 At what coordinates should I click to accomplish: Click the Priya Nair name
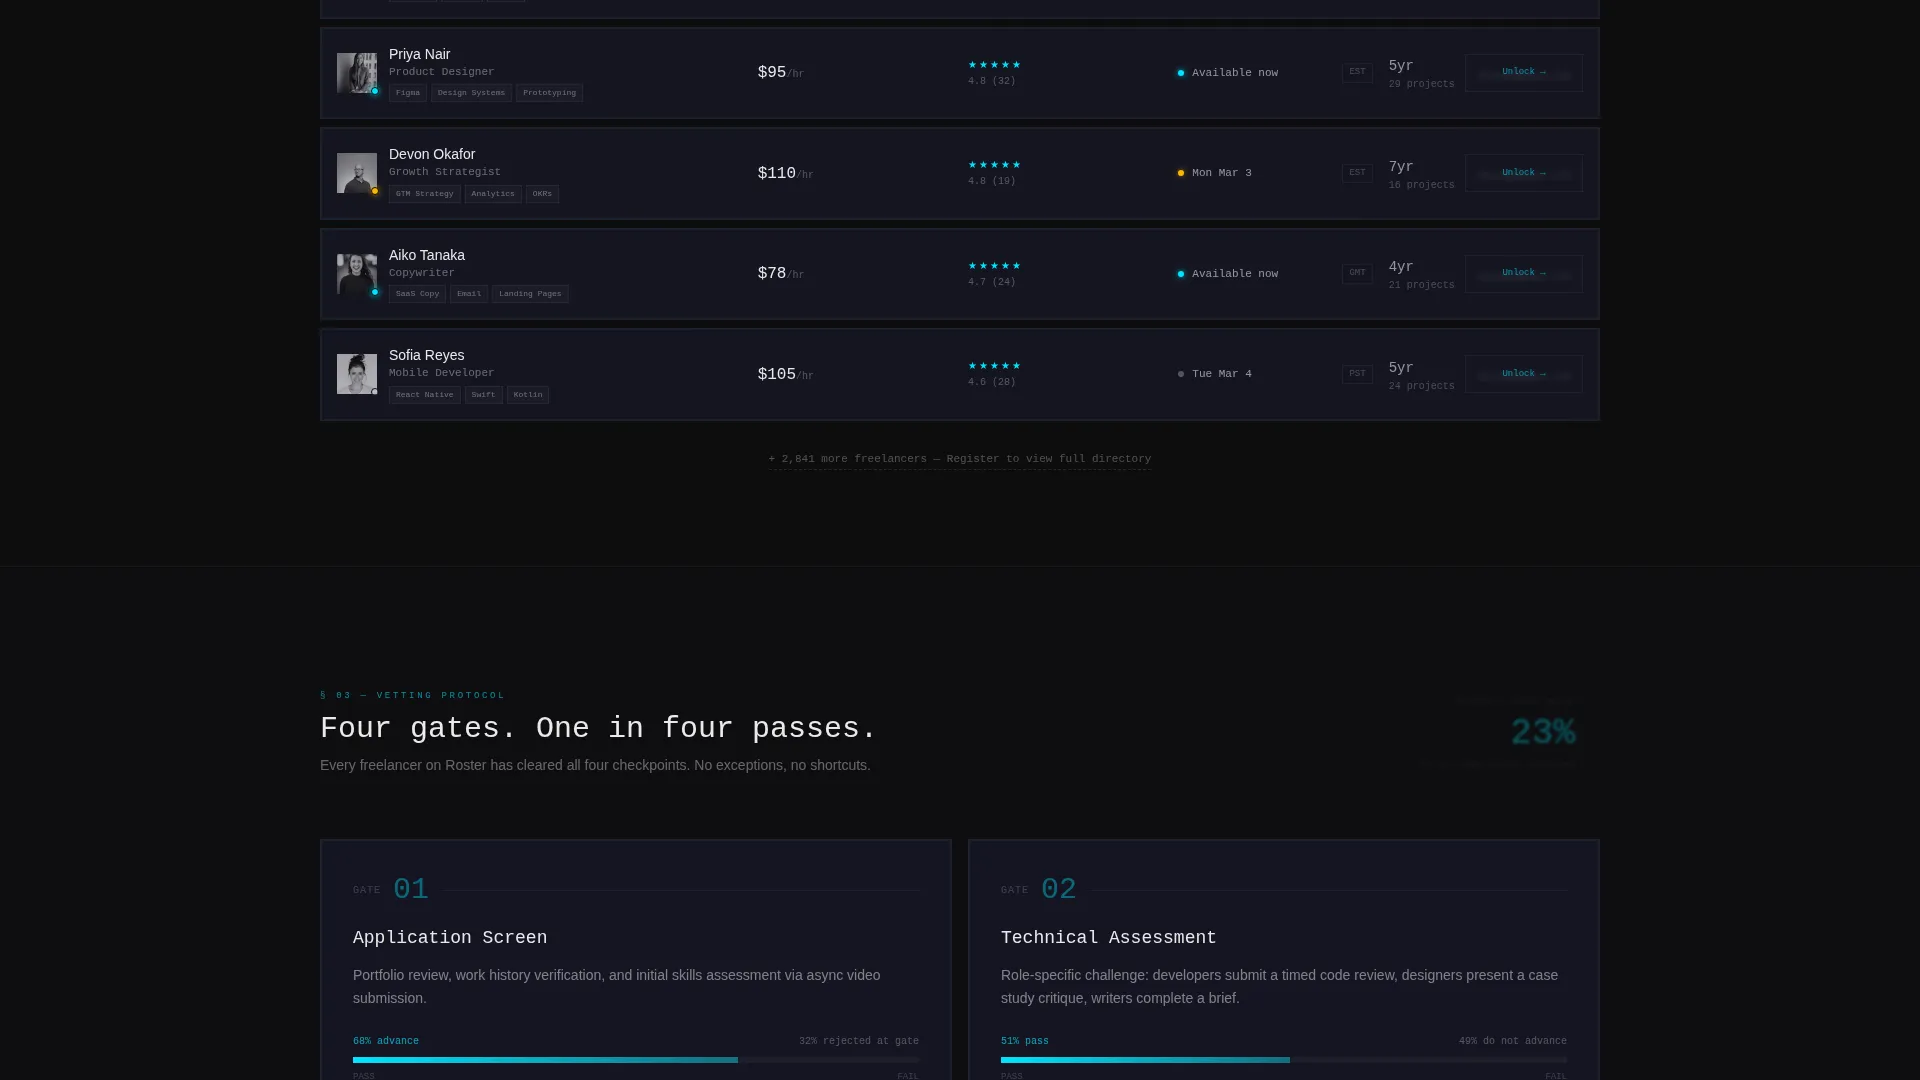tap(419, 54)
